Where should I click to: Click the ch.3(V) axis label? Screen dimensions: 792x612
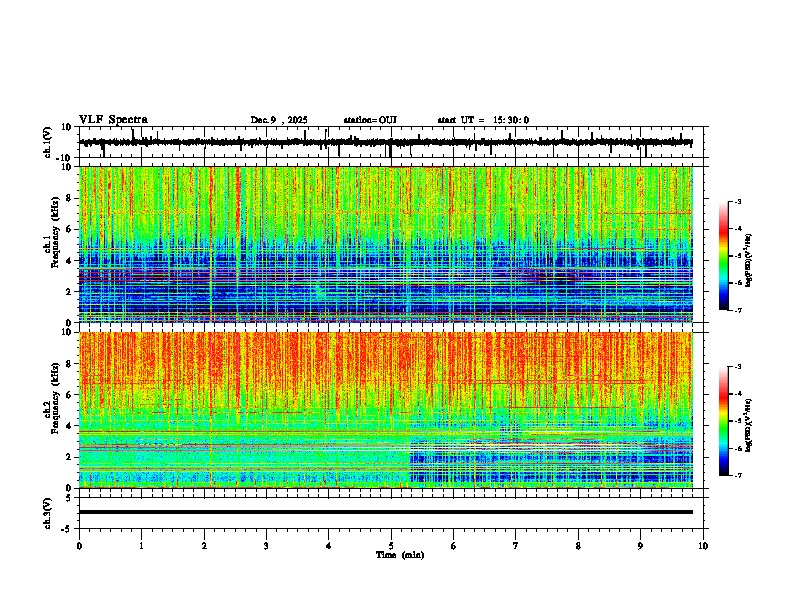tap(48, 514)
